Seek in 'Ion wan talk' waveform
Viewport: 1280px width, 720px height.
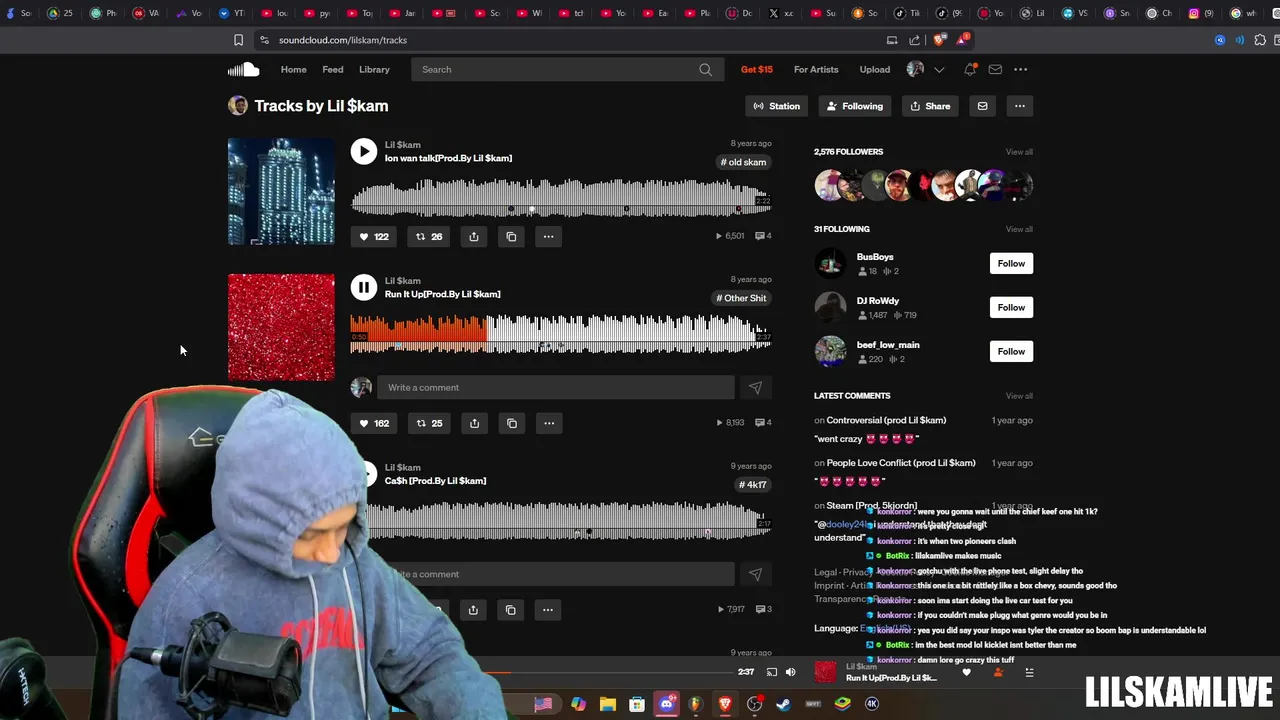pos(560,197)
